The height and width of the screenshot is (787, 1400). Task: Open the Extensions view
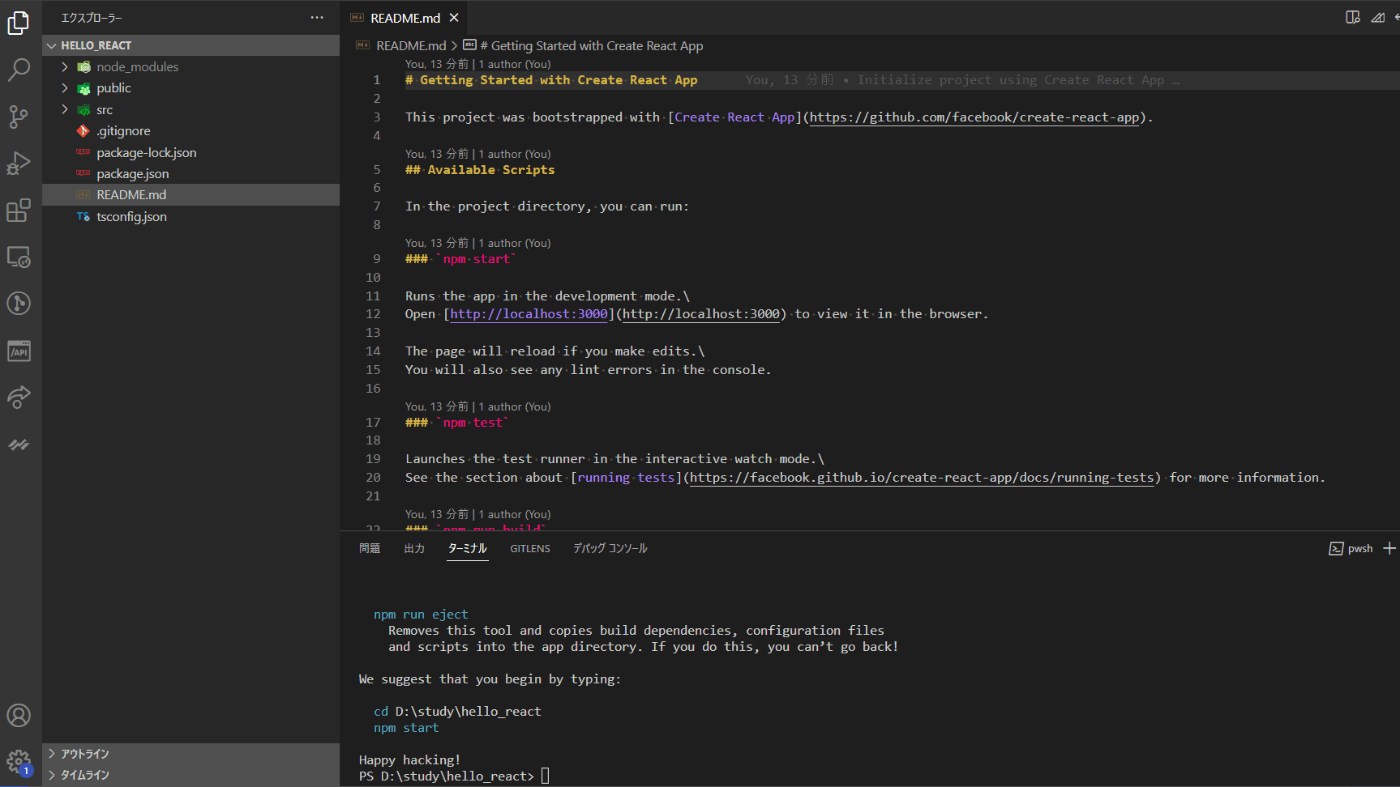(18, 210)
